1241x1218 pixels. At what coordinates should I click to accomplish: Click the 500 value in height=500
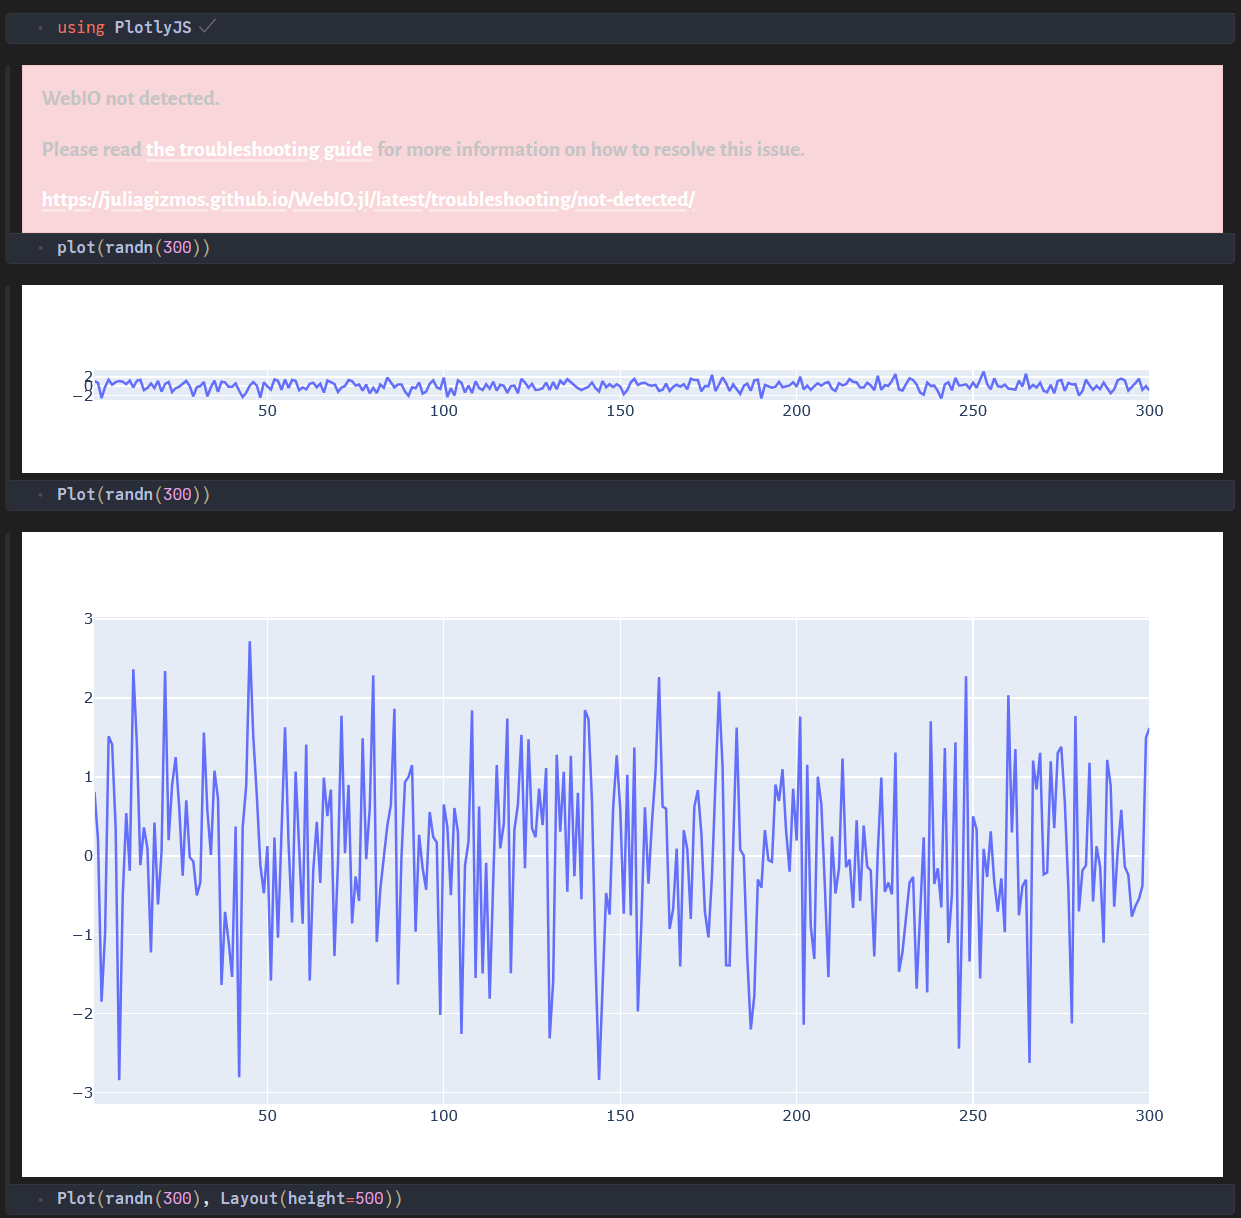click(369, 1199)
